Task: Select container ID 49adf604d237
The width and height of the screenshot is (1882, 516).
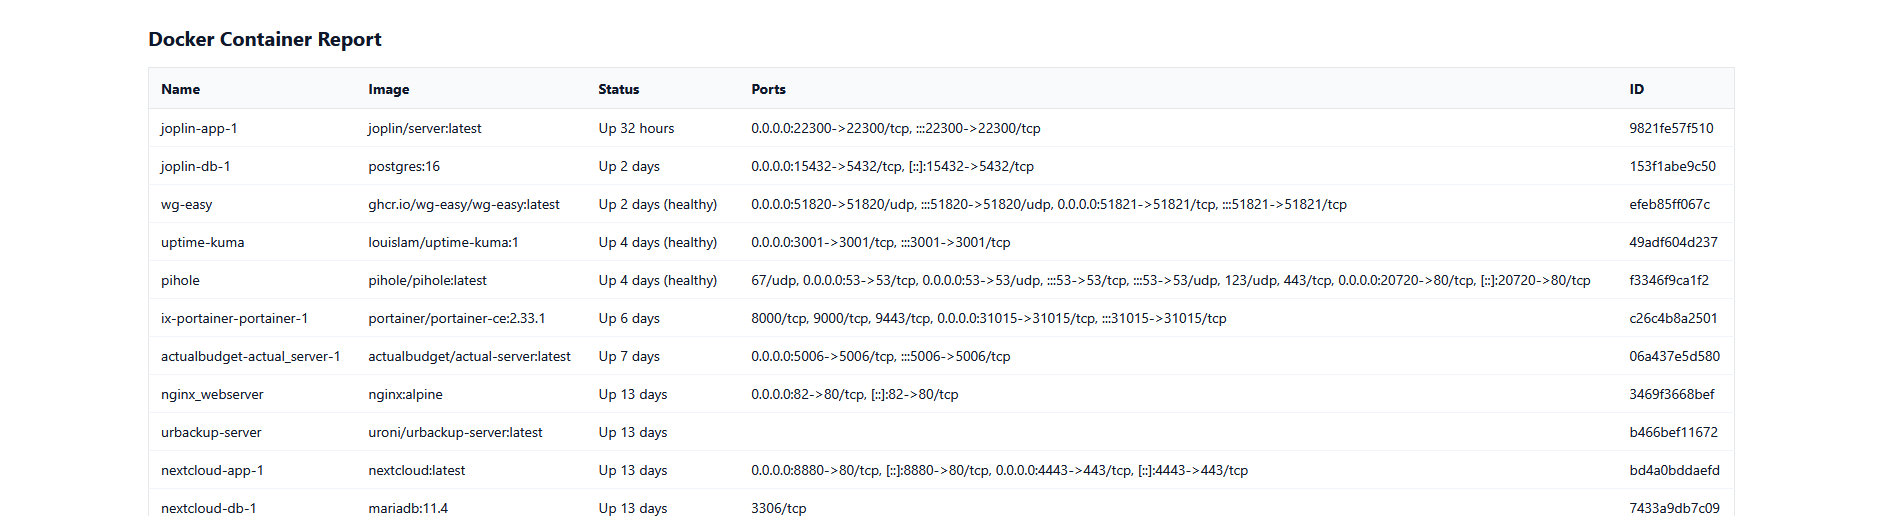Action: (1673, 242)
